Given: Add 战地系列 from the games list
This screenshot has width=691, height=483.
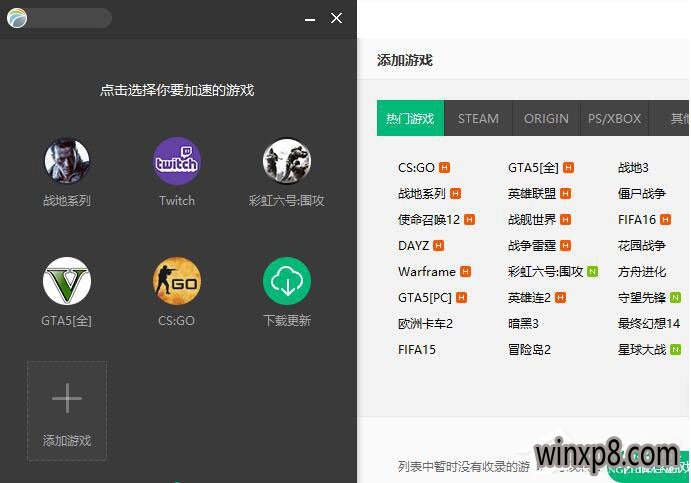Looking at the screenshot, I should click(x=422, y=193).
